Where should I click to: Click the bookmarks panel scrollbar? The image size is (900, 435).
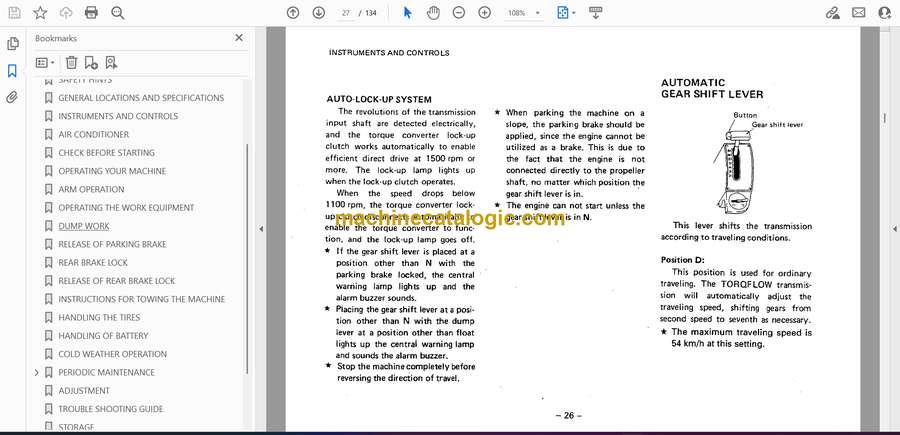(x=247, y=258)
